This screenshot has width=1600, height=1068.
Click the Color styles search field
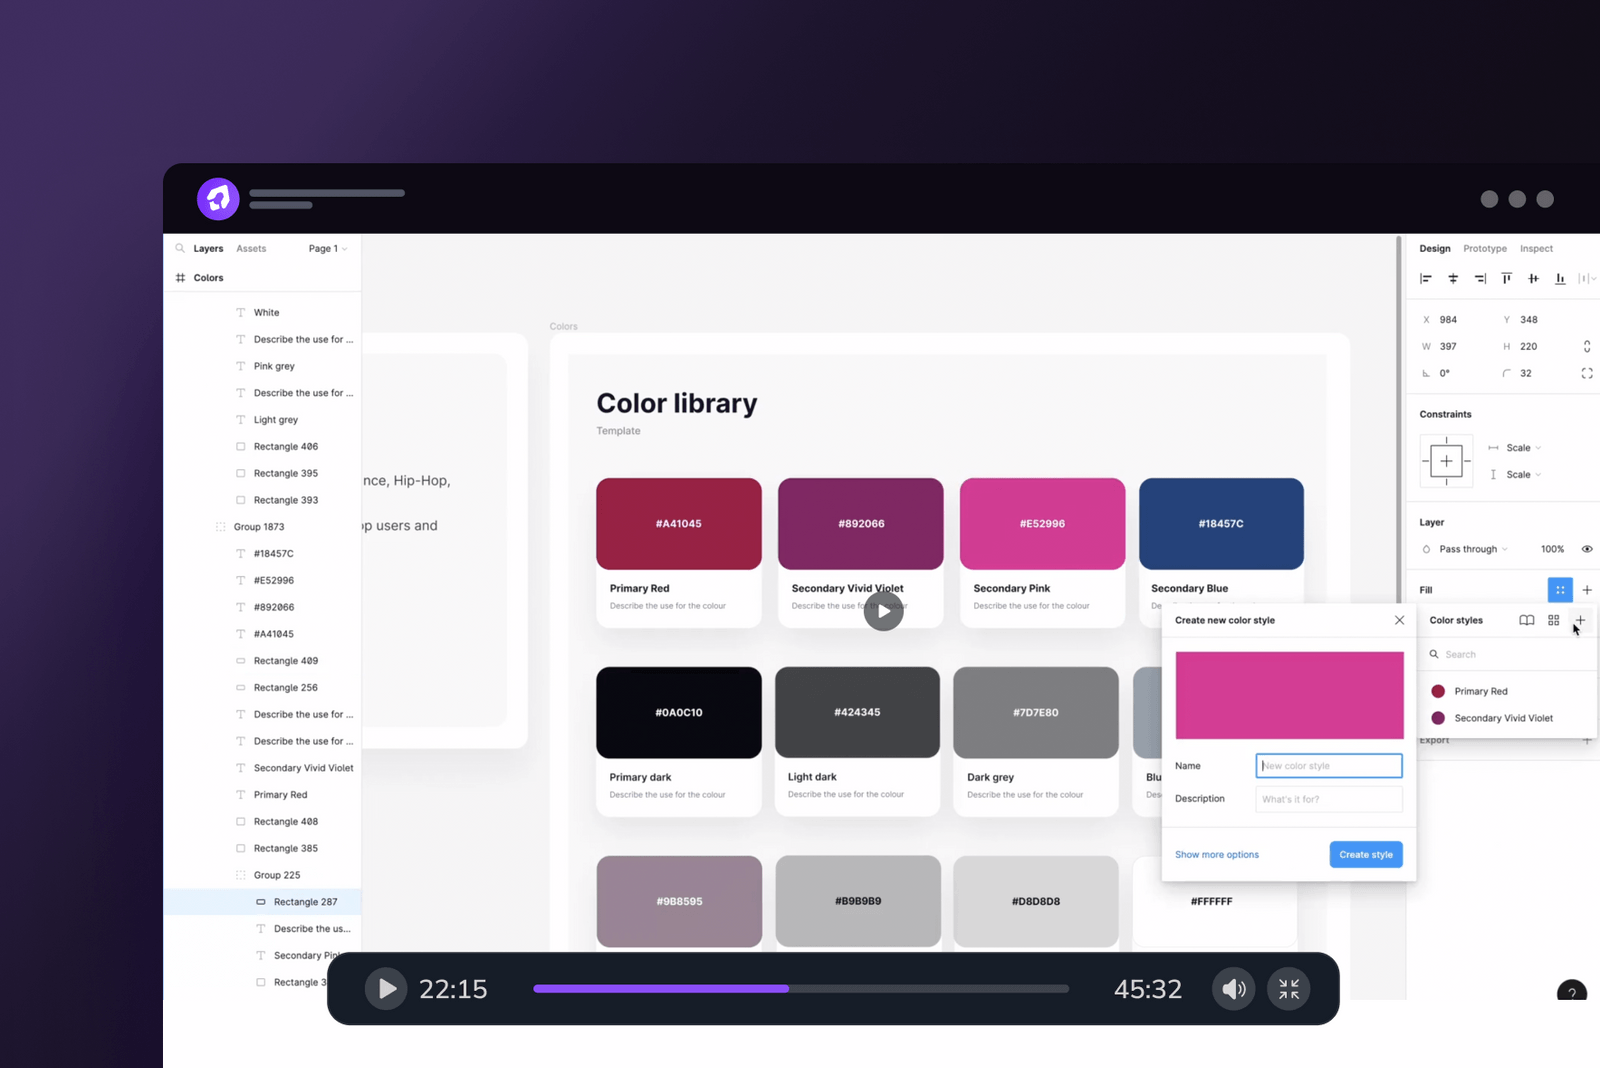1510,654
